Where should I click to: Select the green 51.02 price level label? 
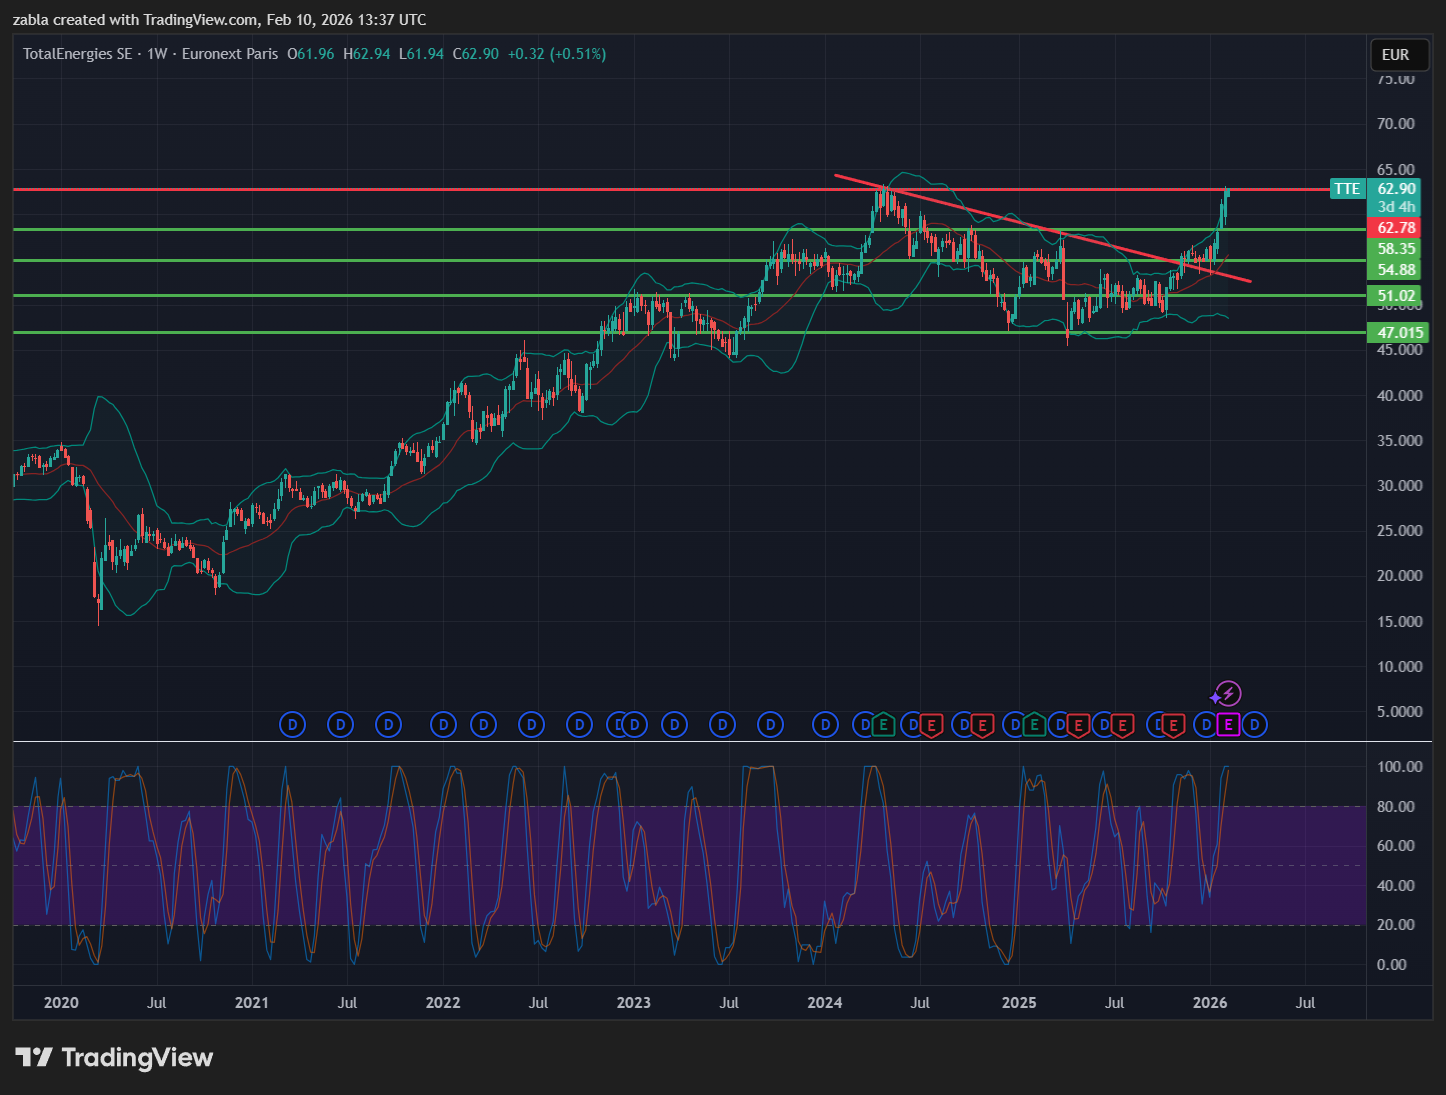tap(1396, 296)
